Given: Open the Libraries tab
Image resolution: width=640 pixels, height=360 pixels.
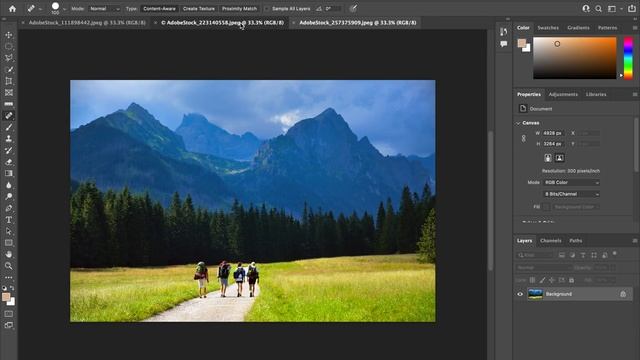Looking at the screenshot, I should [x=596, y=94].
